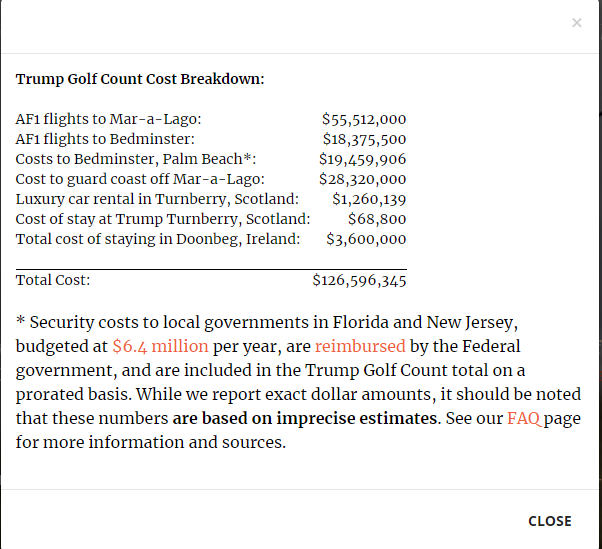
Task: Click the $1,260,139 amount
Action: (x=369, y=199)
